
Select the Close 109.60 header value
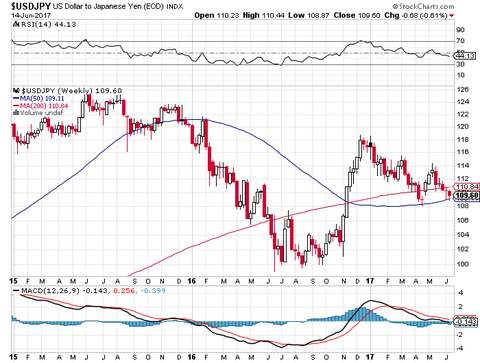pyautogui.click(x=357, y=15)
